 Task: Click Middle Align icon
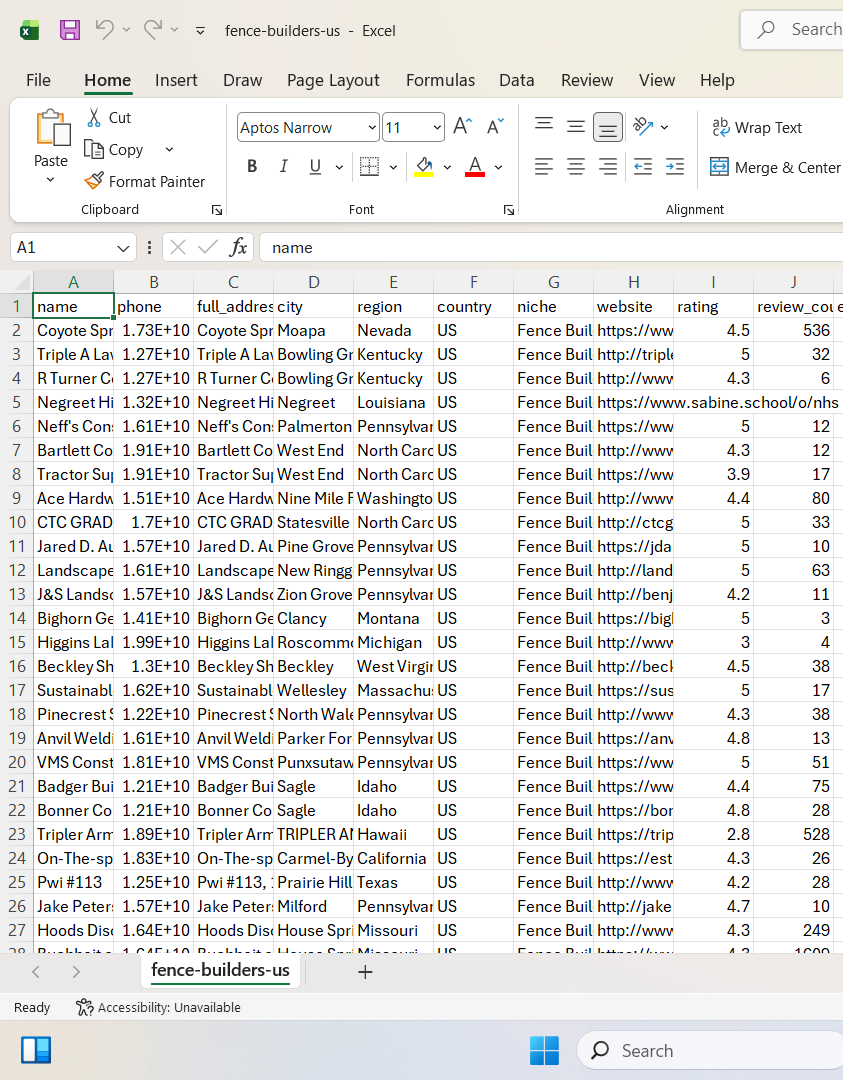tap(576, 127)
